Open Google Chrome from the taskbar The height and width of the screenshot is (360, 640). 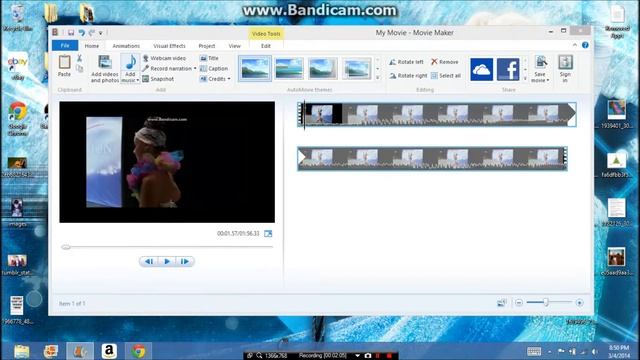(x=138, y=351)
